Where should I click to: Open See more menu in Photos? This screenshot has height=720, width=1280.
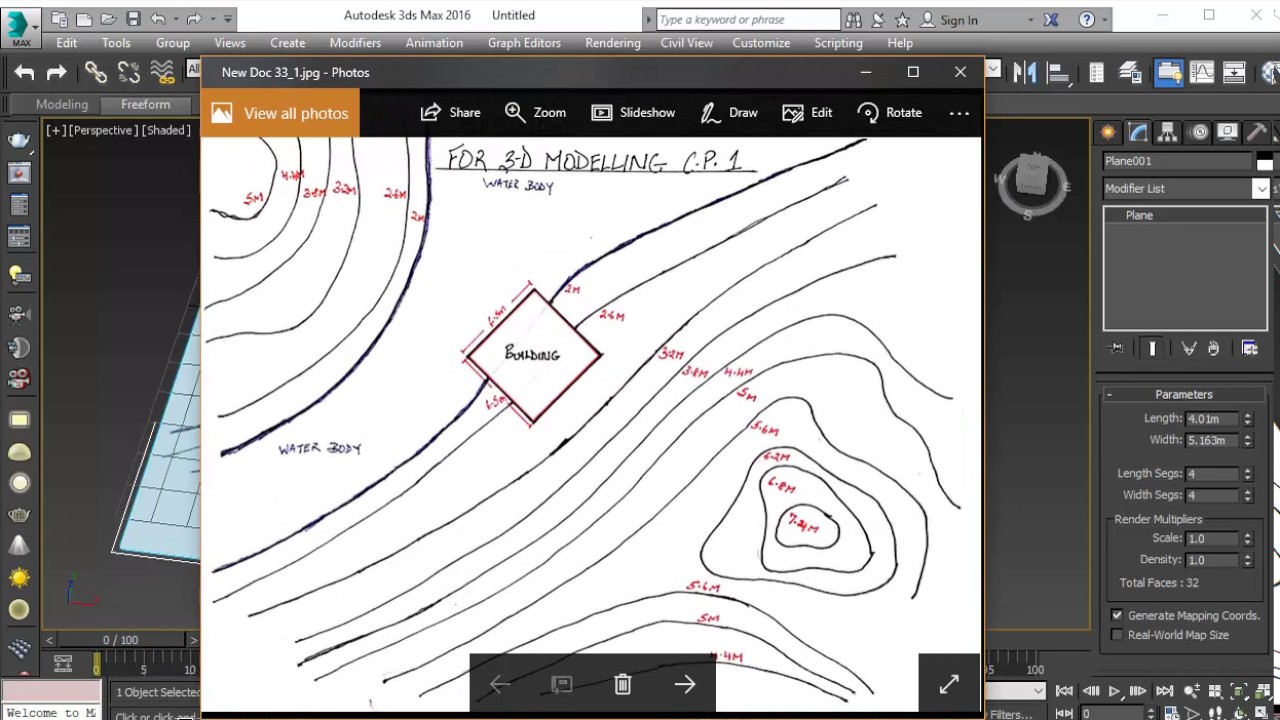tap(959, 113)
